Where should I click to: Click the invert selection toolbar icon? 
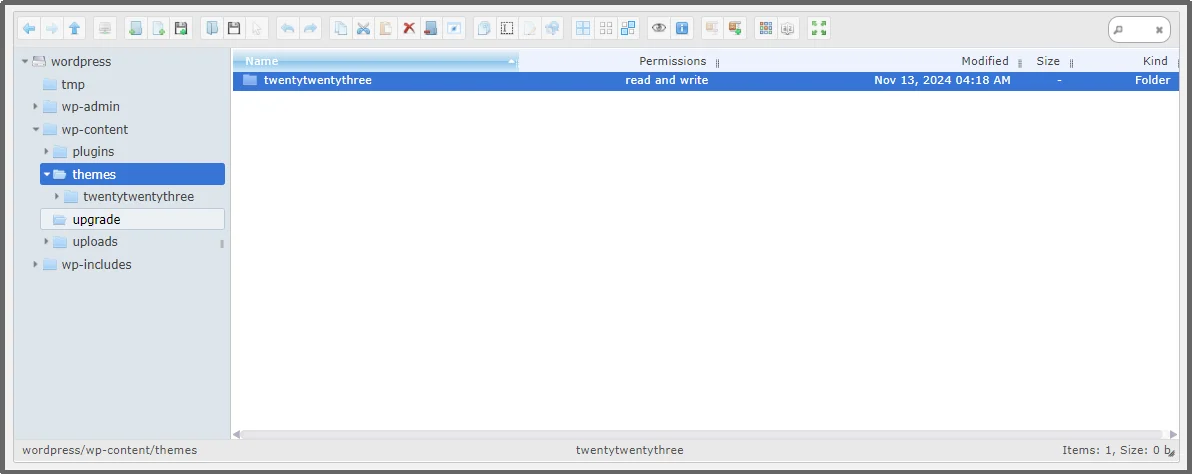point(628,29)
